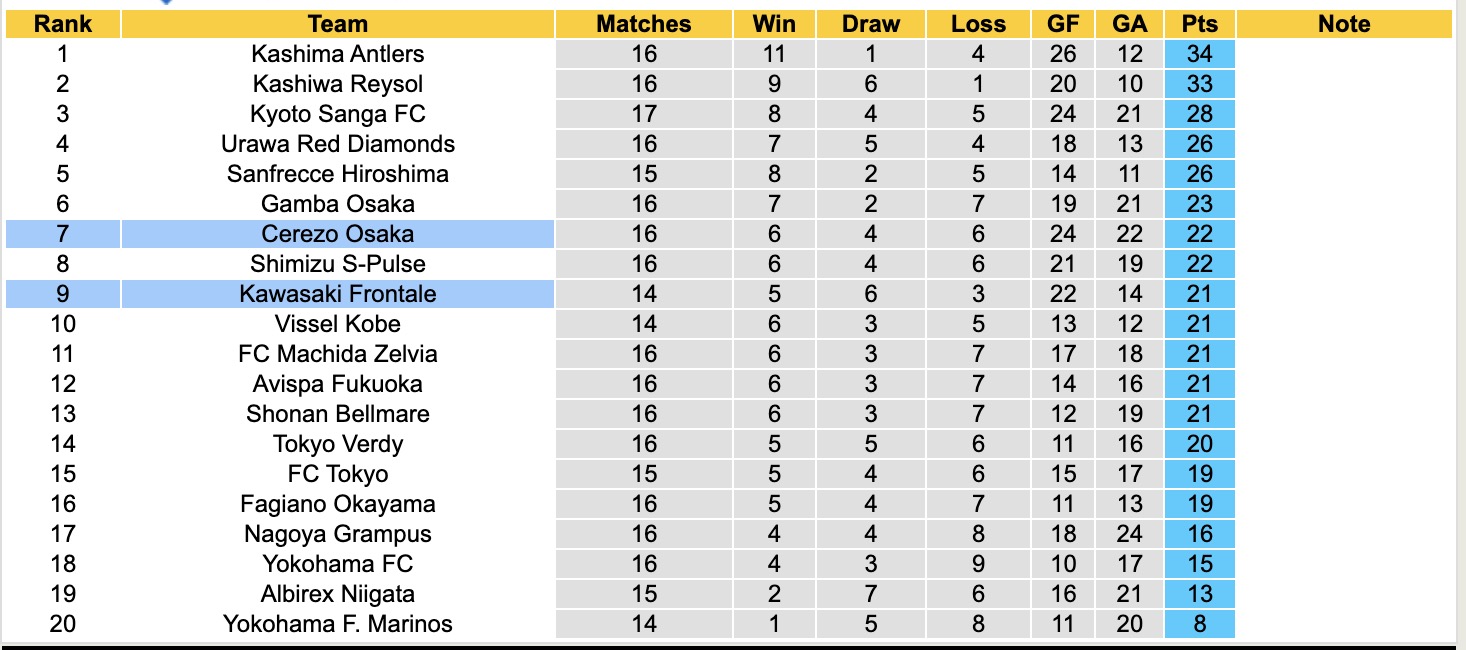Screen dimensions: 1466x650
Task: Select the highlighted Cerezo Osaka row
Action: 338,234
